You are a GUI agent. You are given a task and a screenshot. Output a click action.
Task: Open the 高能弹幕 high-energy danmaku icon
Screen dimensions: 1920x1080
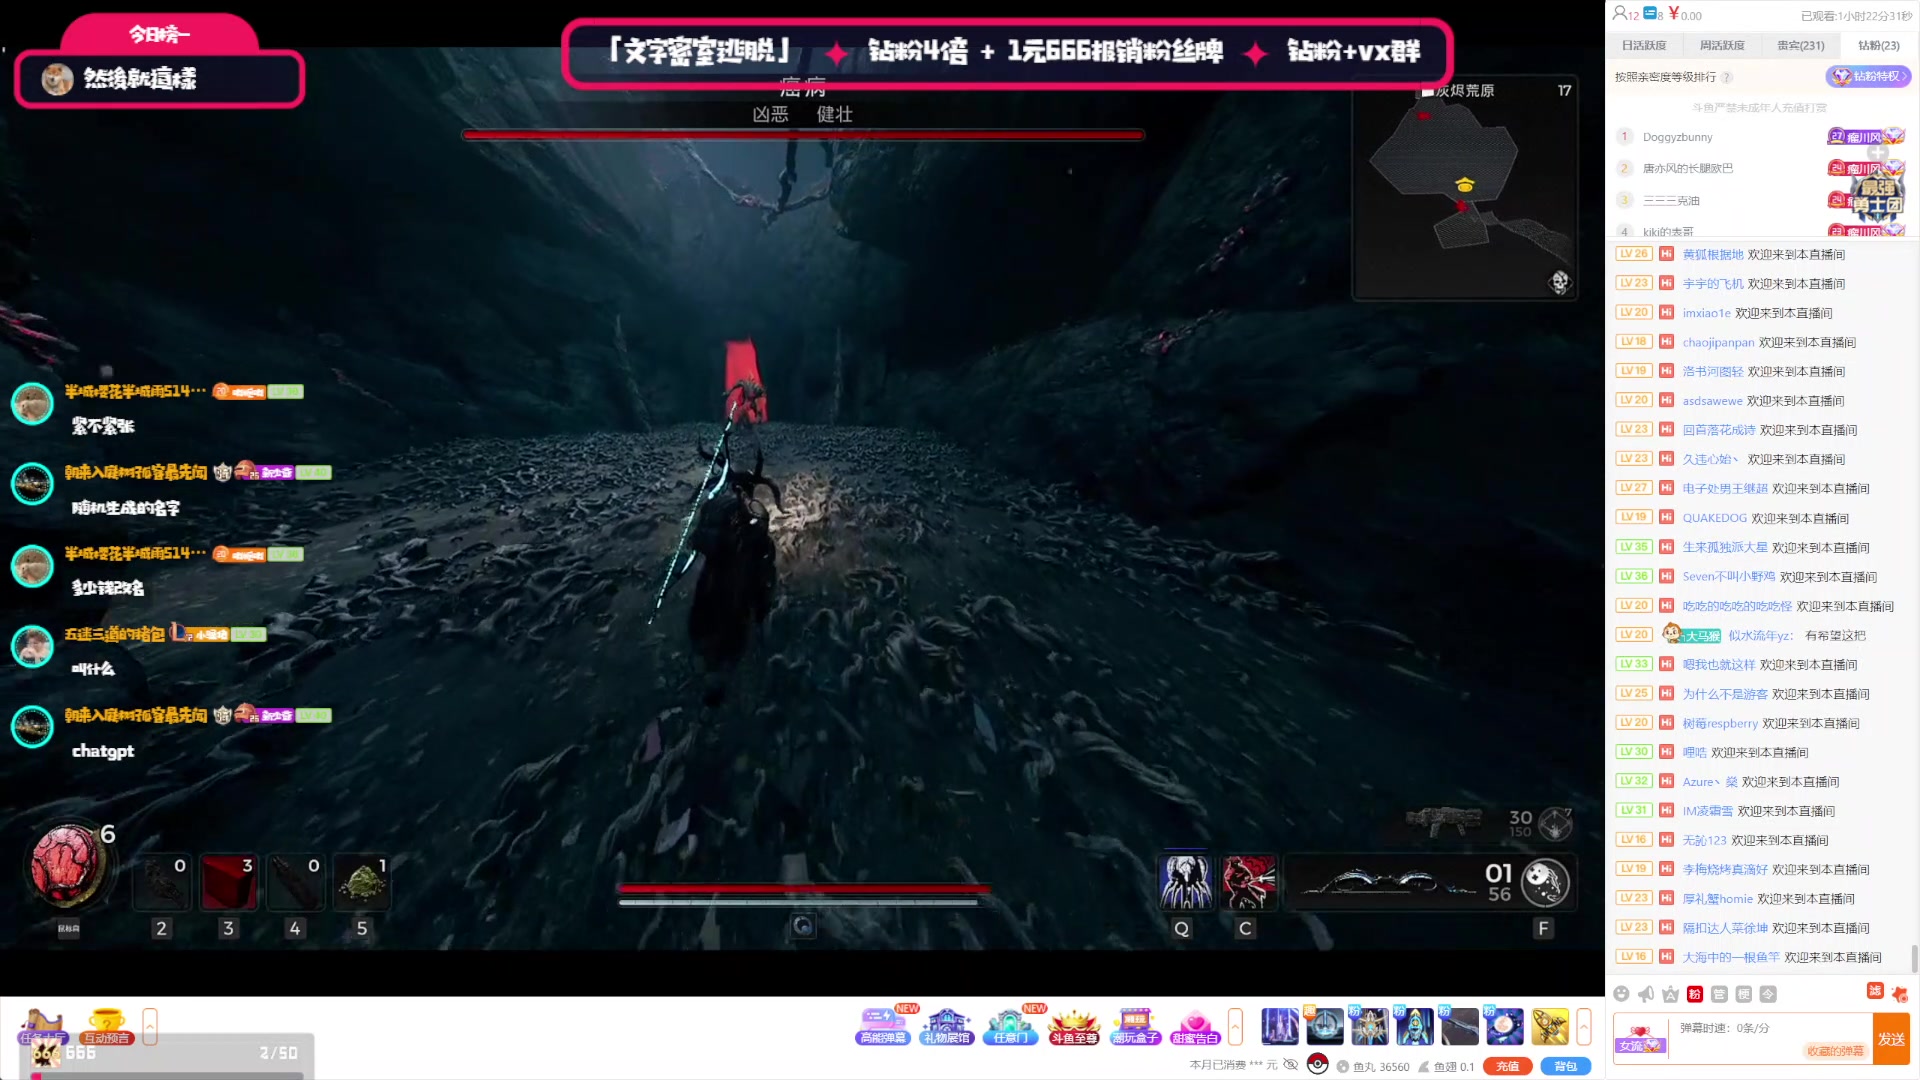(x=883, y=1026)
